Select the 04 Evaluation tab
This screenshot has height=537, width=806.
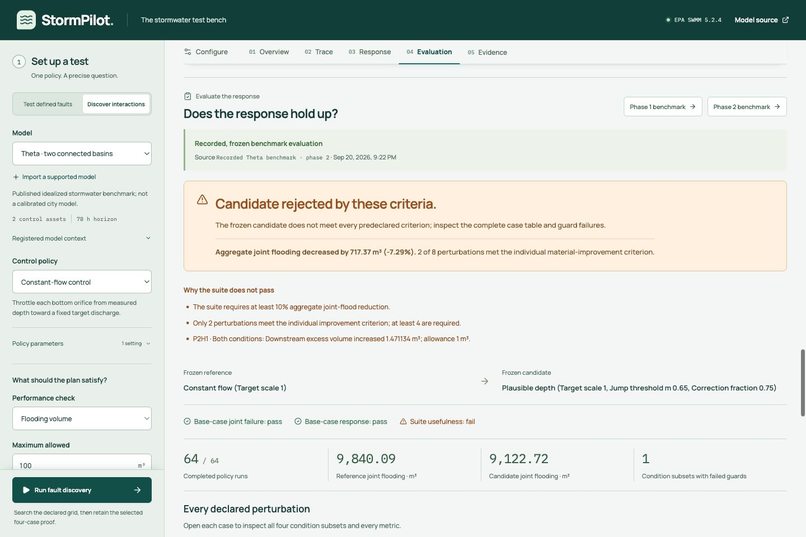[x=429, y=52]
